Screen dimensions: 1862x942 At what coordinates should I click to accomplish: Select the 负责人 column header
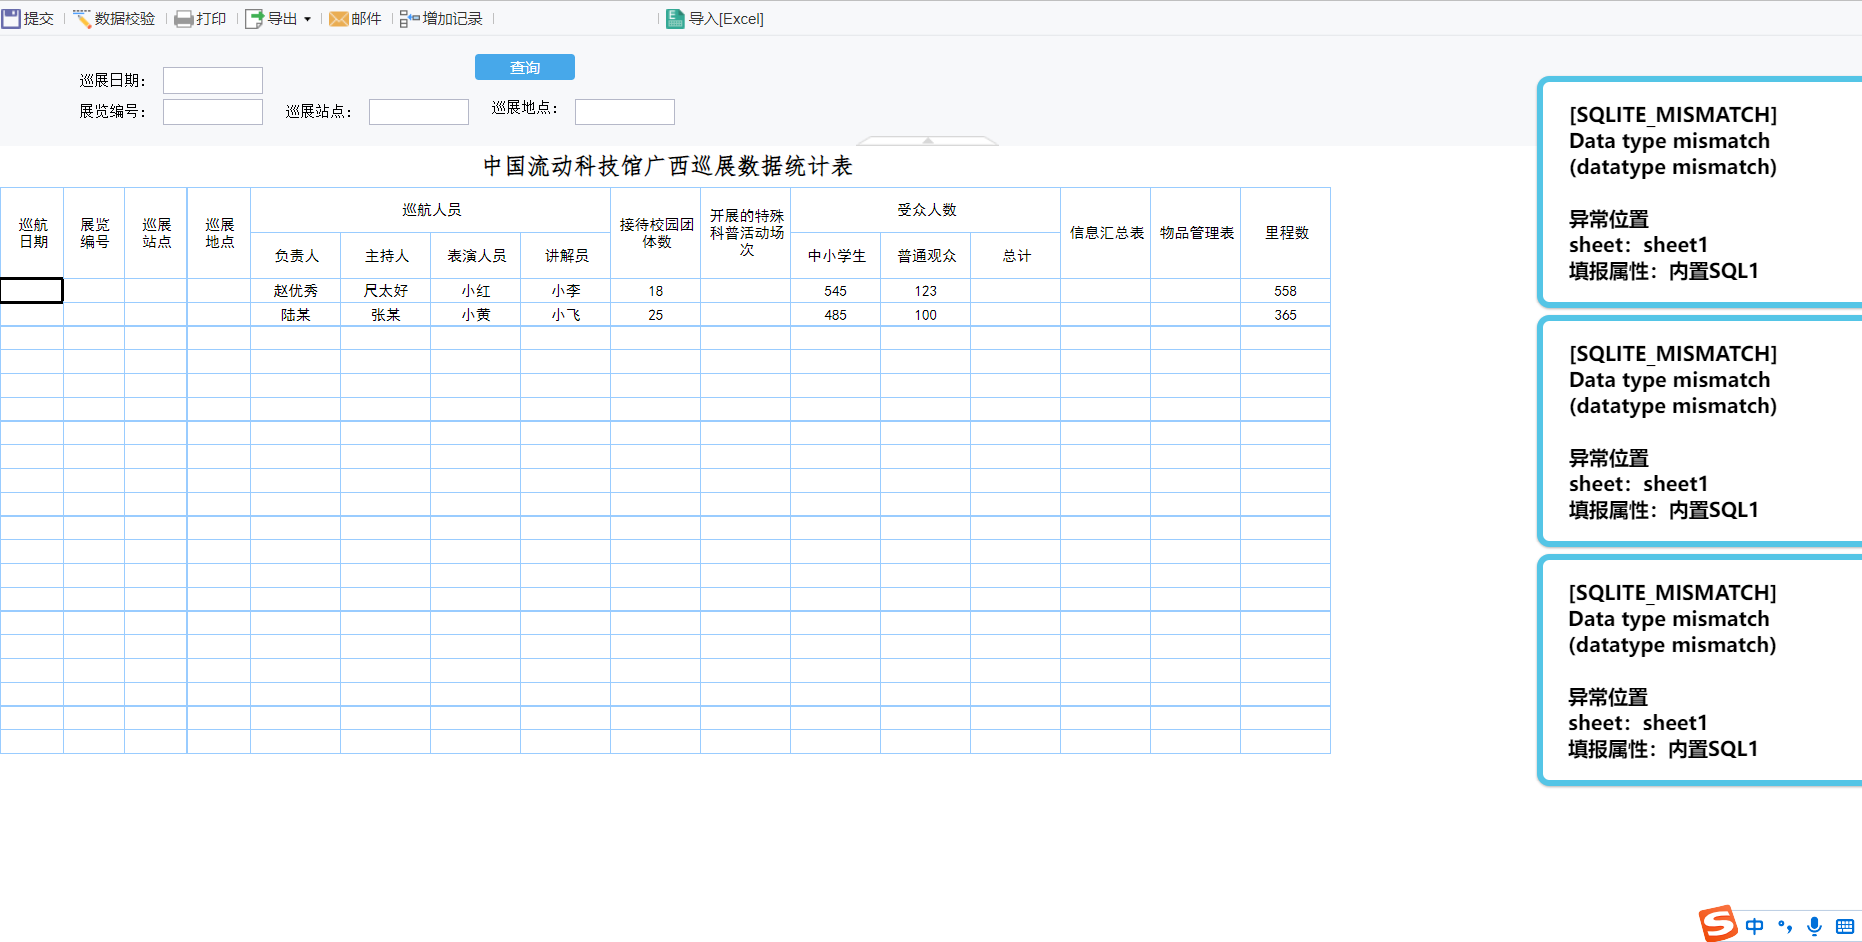click(x=296, y=256)
